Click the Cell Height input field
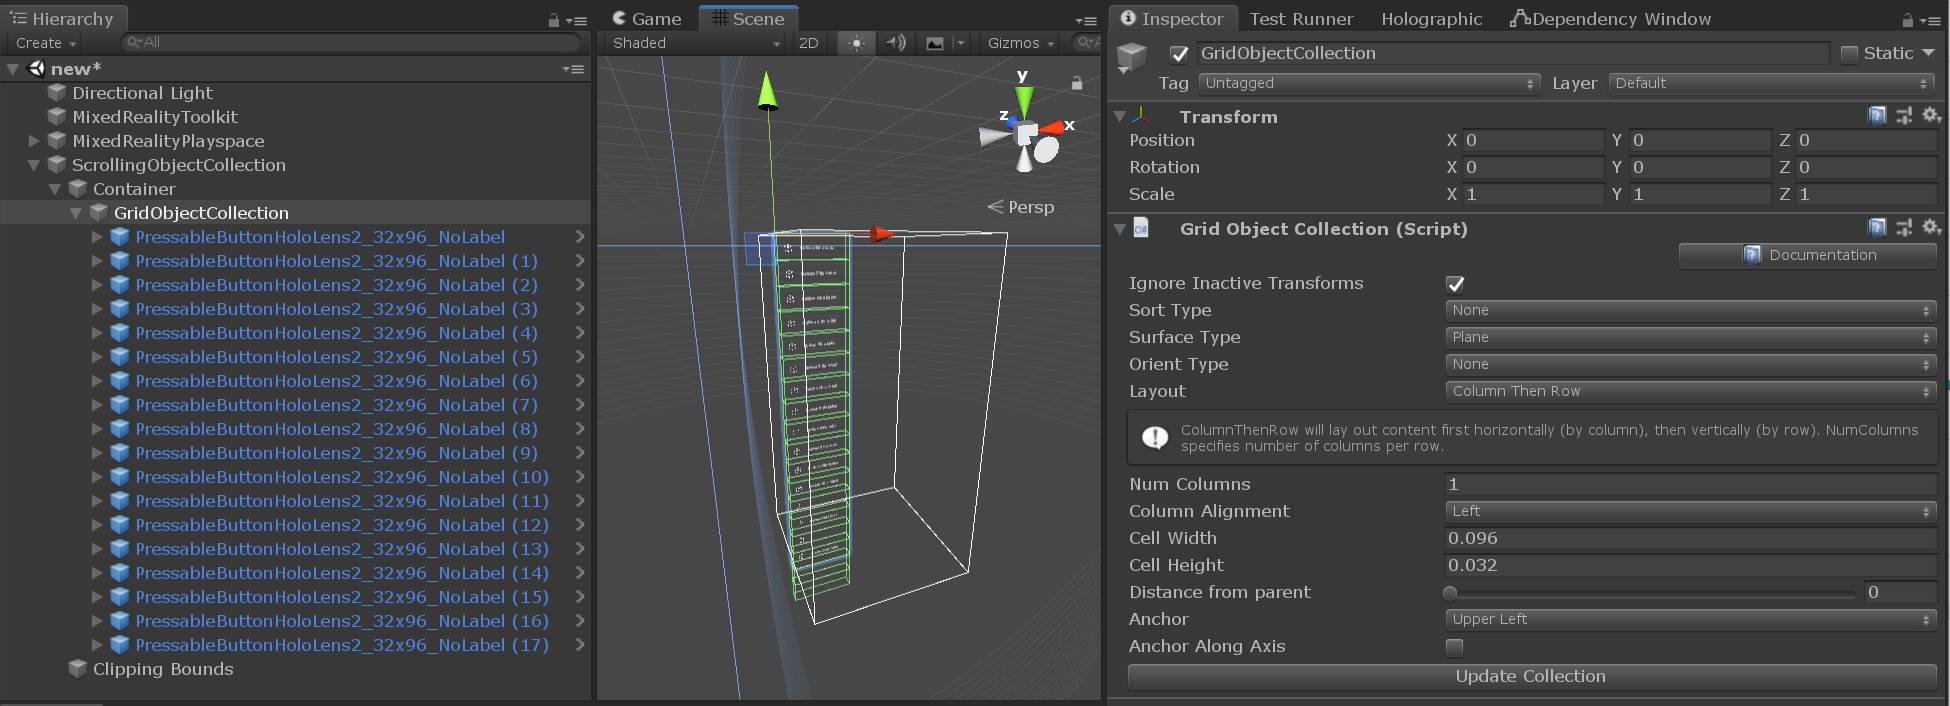This screenshot has width=1950, height=706. tap(1691, 565)
